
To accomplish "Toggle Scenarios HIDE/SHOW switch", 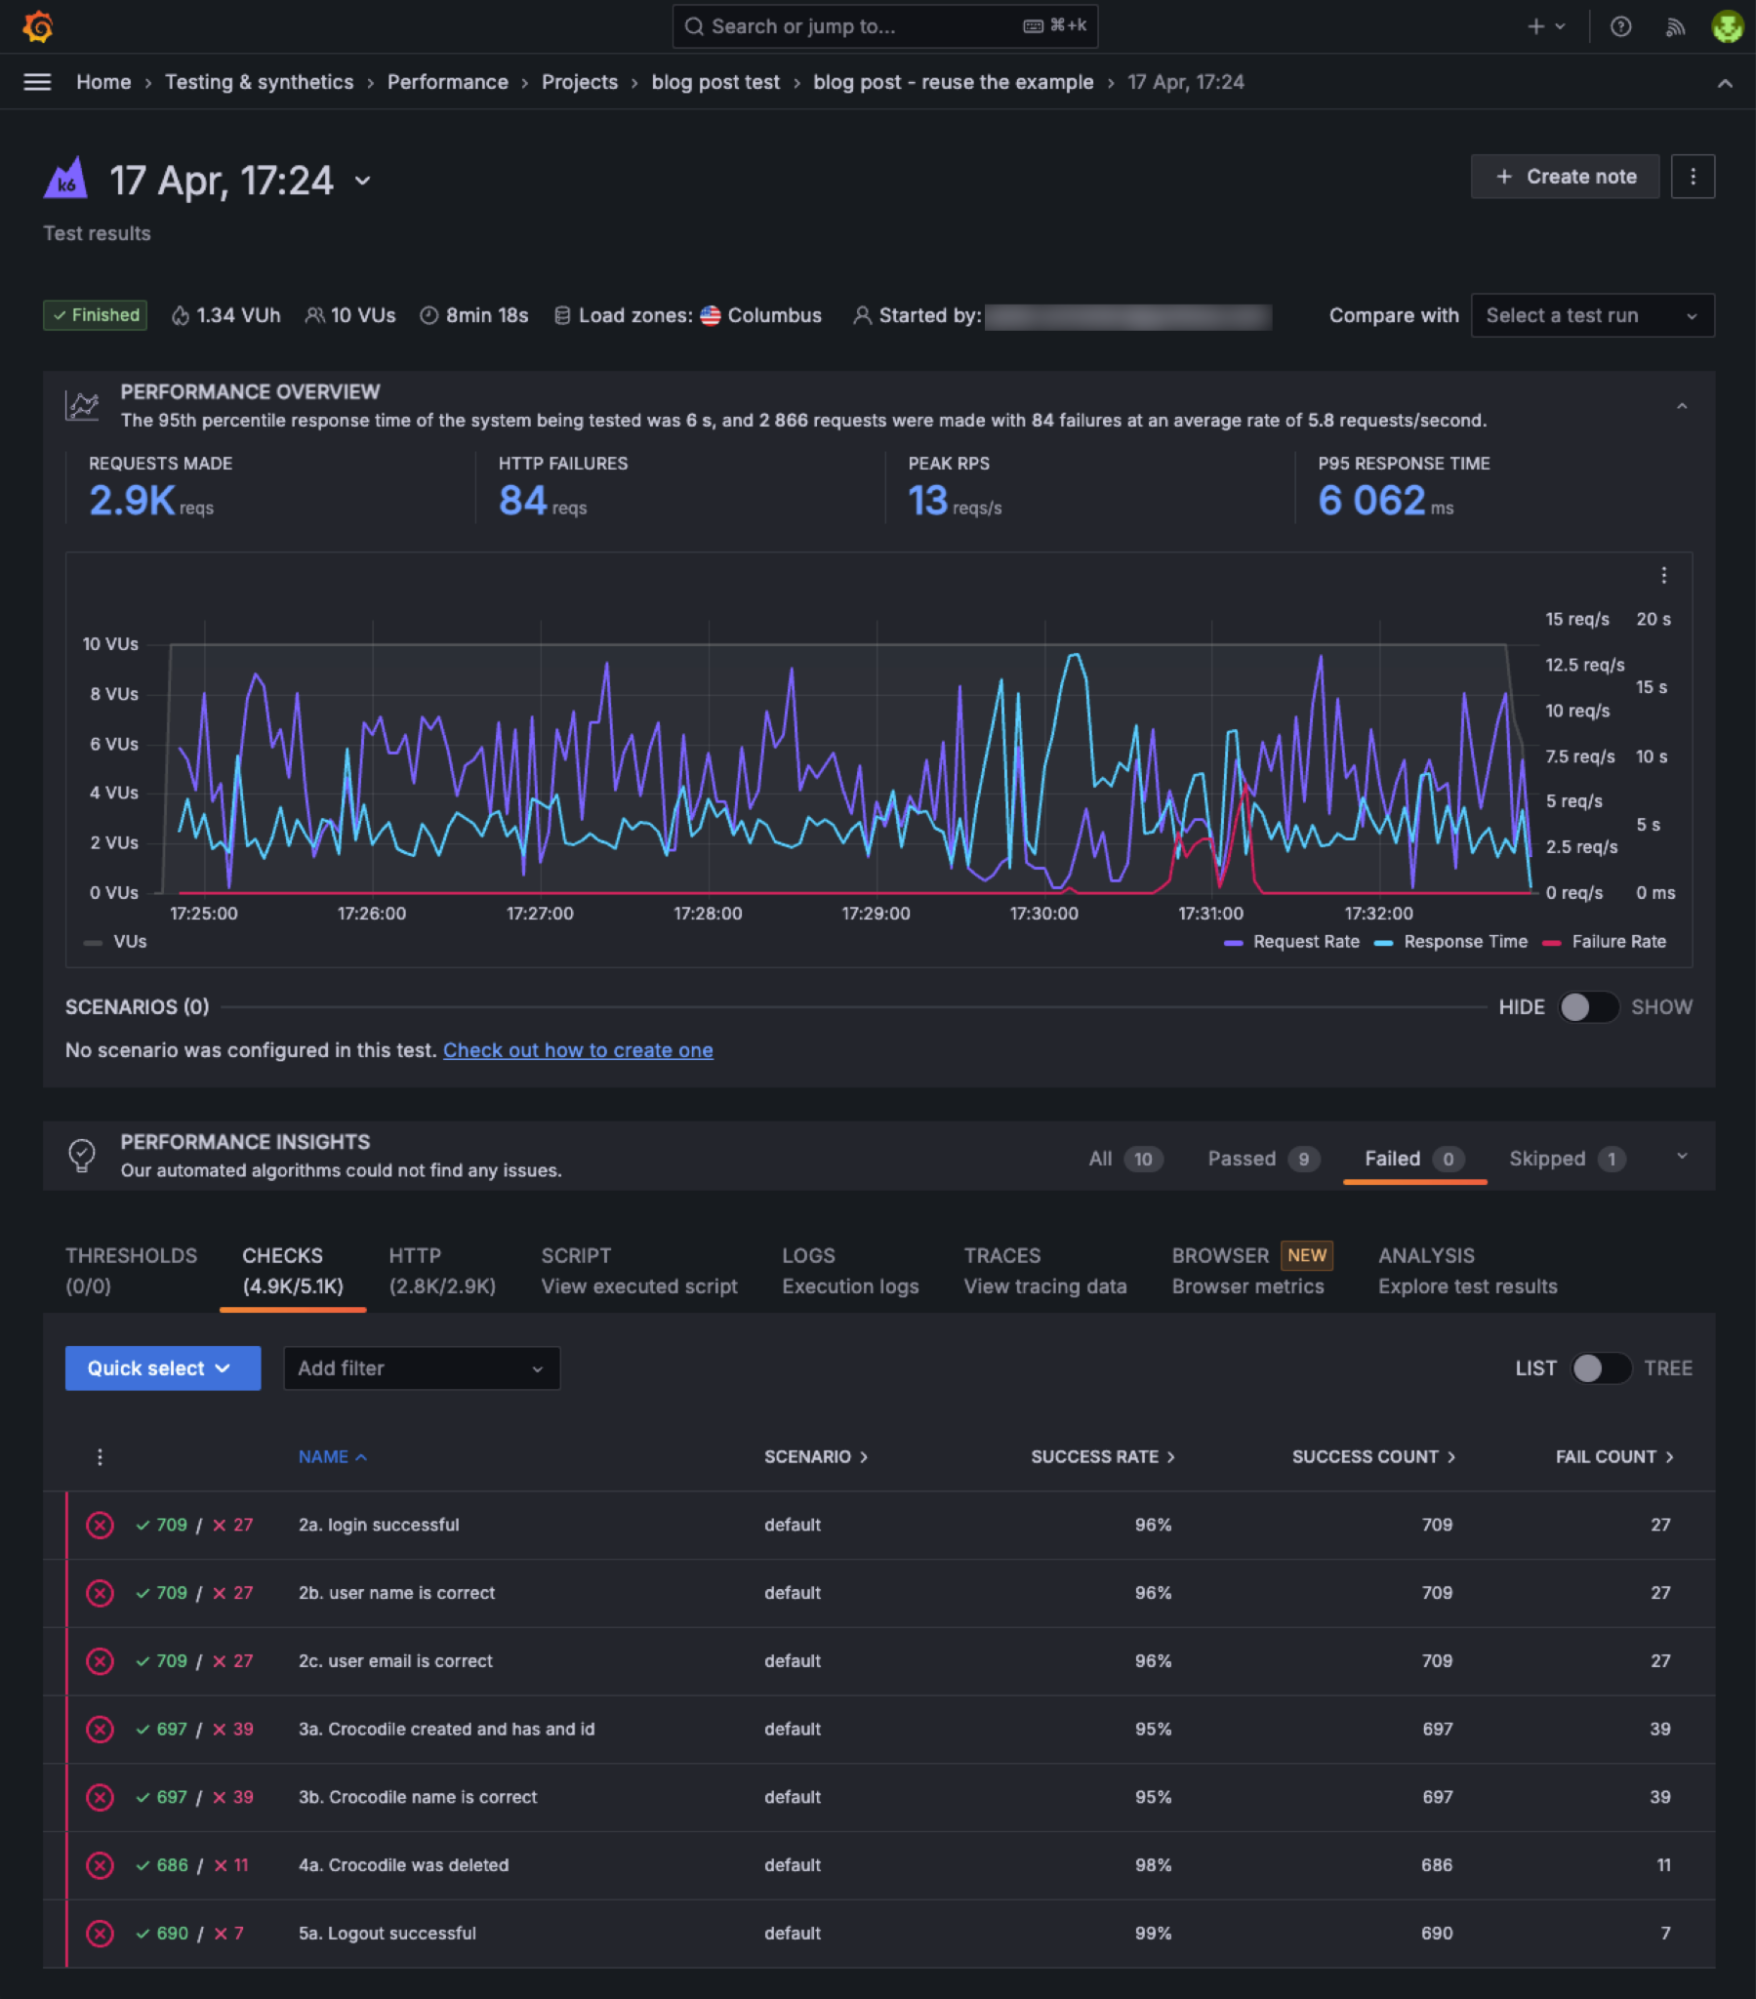I will point(1587,1007).
